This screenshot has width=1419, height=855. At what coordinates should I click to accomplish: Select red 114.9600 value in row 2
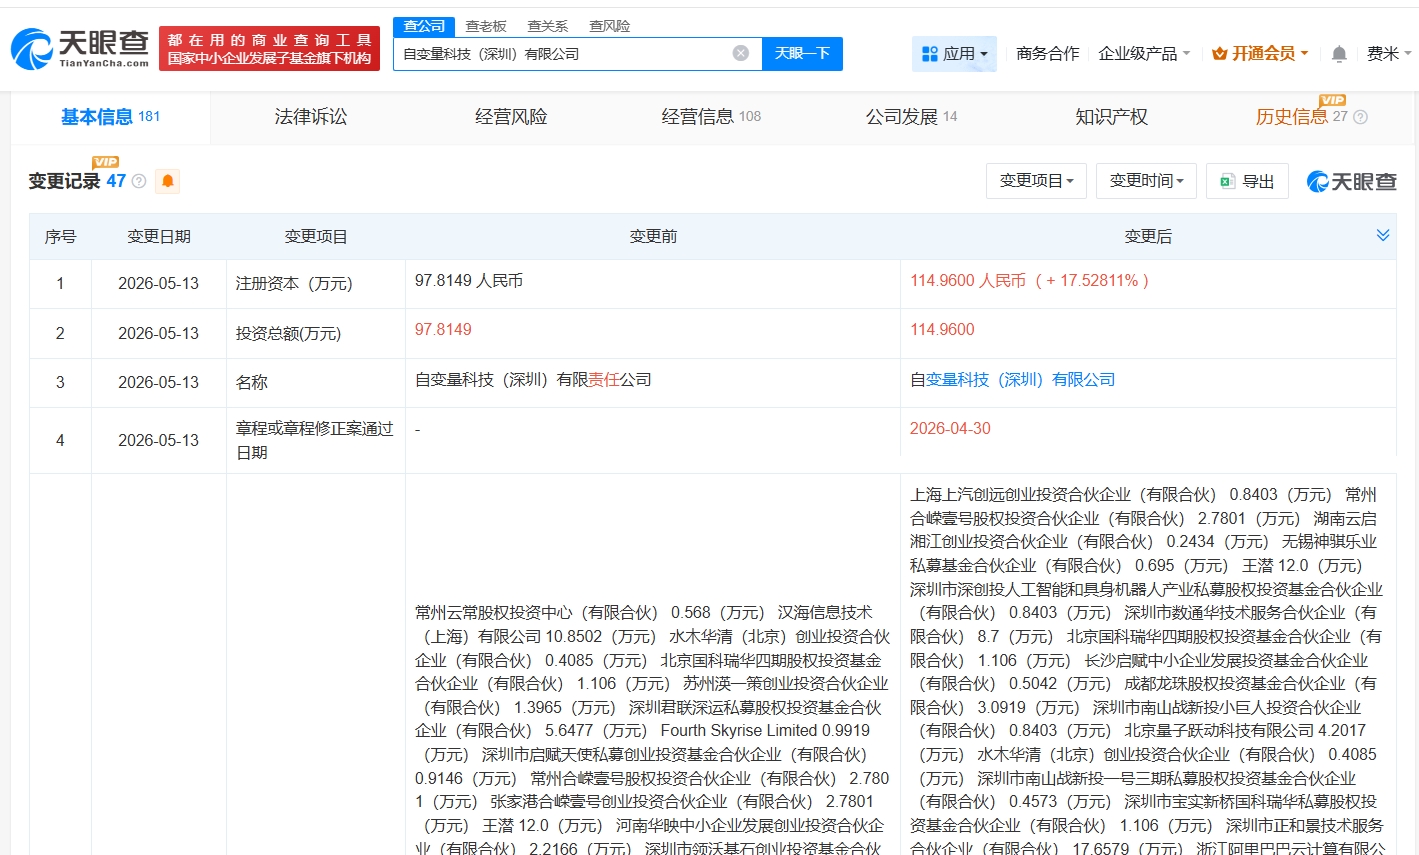click(942, 330)
